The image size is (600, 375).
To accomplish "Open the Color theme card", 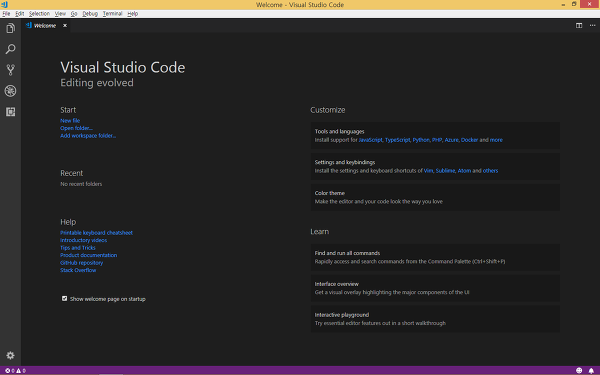I will coord(435,197).
